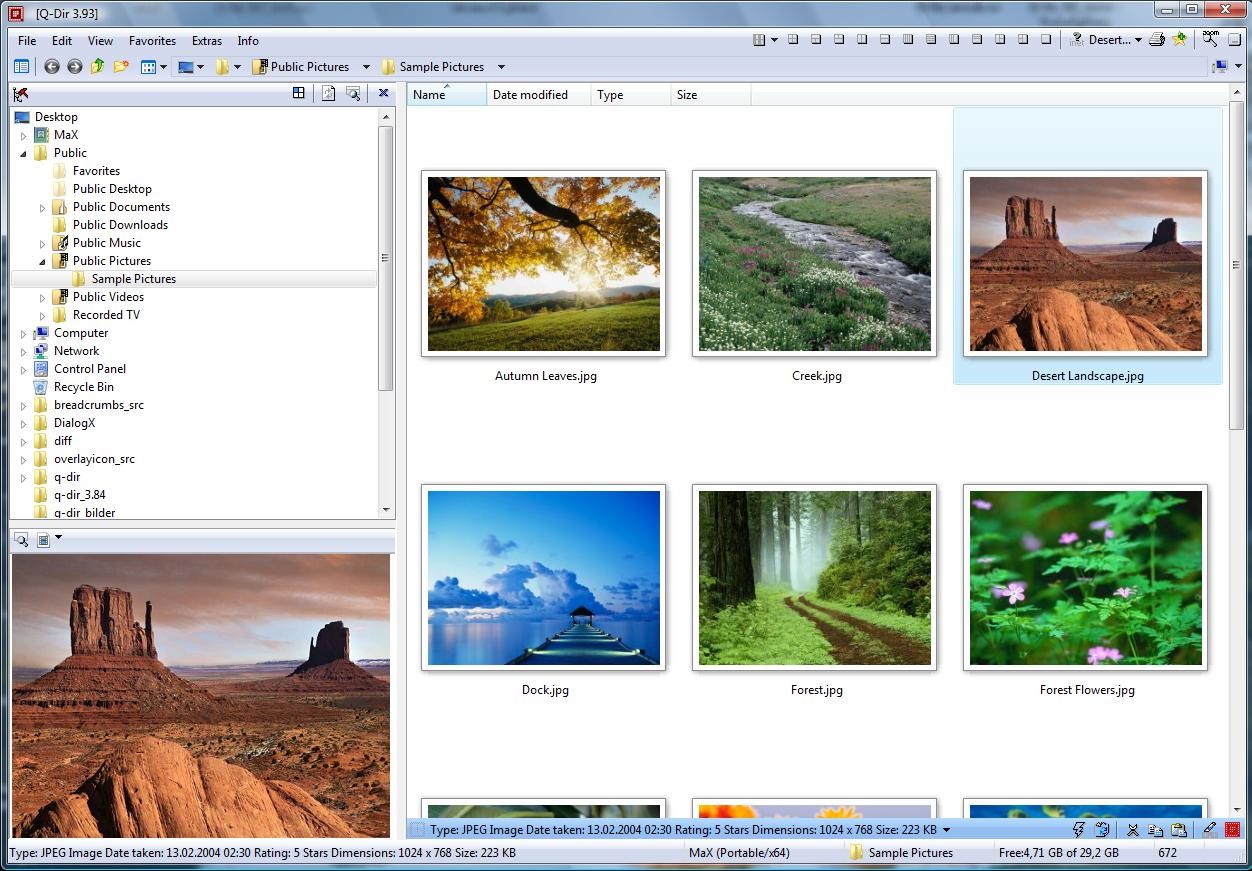Open the Favorites menu
1252x871 pixels.
click(152, 41)
